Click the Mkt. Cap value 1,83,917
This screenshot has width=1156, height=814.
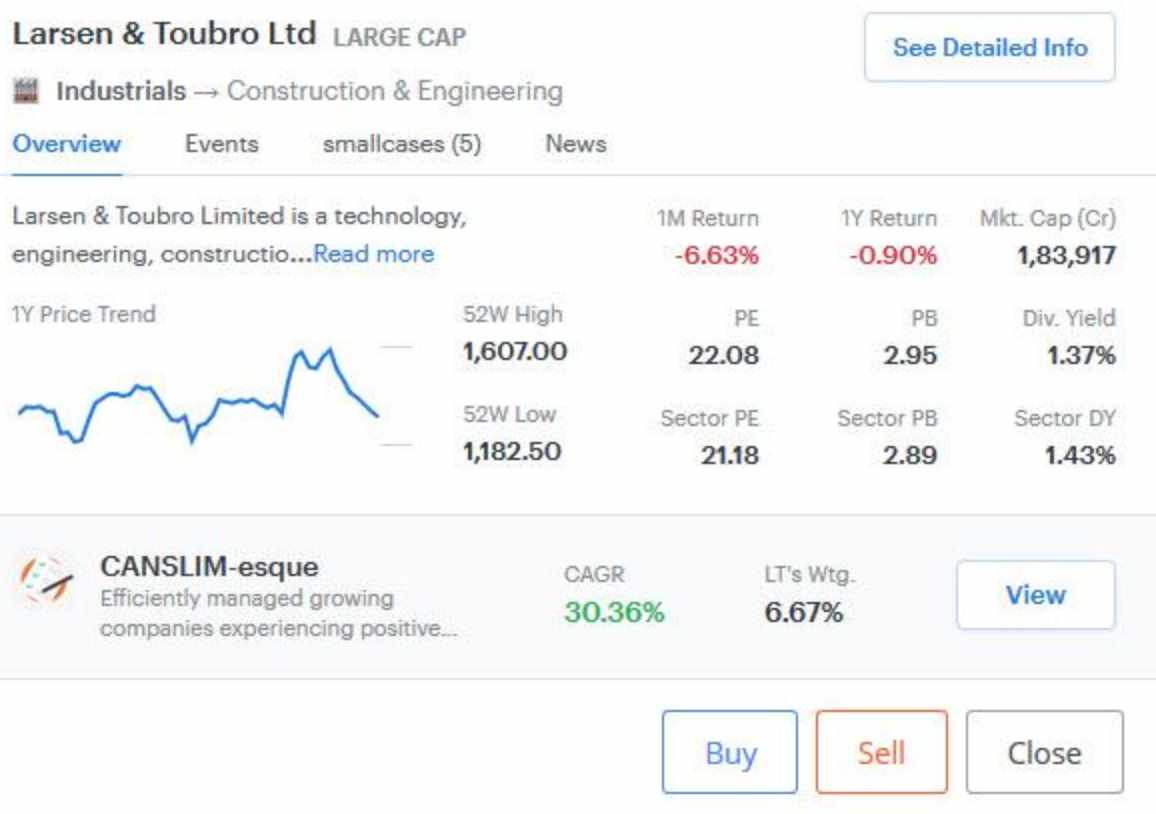pyautogui.click(x=1066, y=255)
